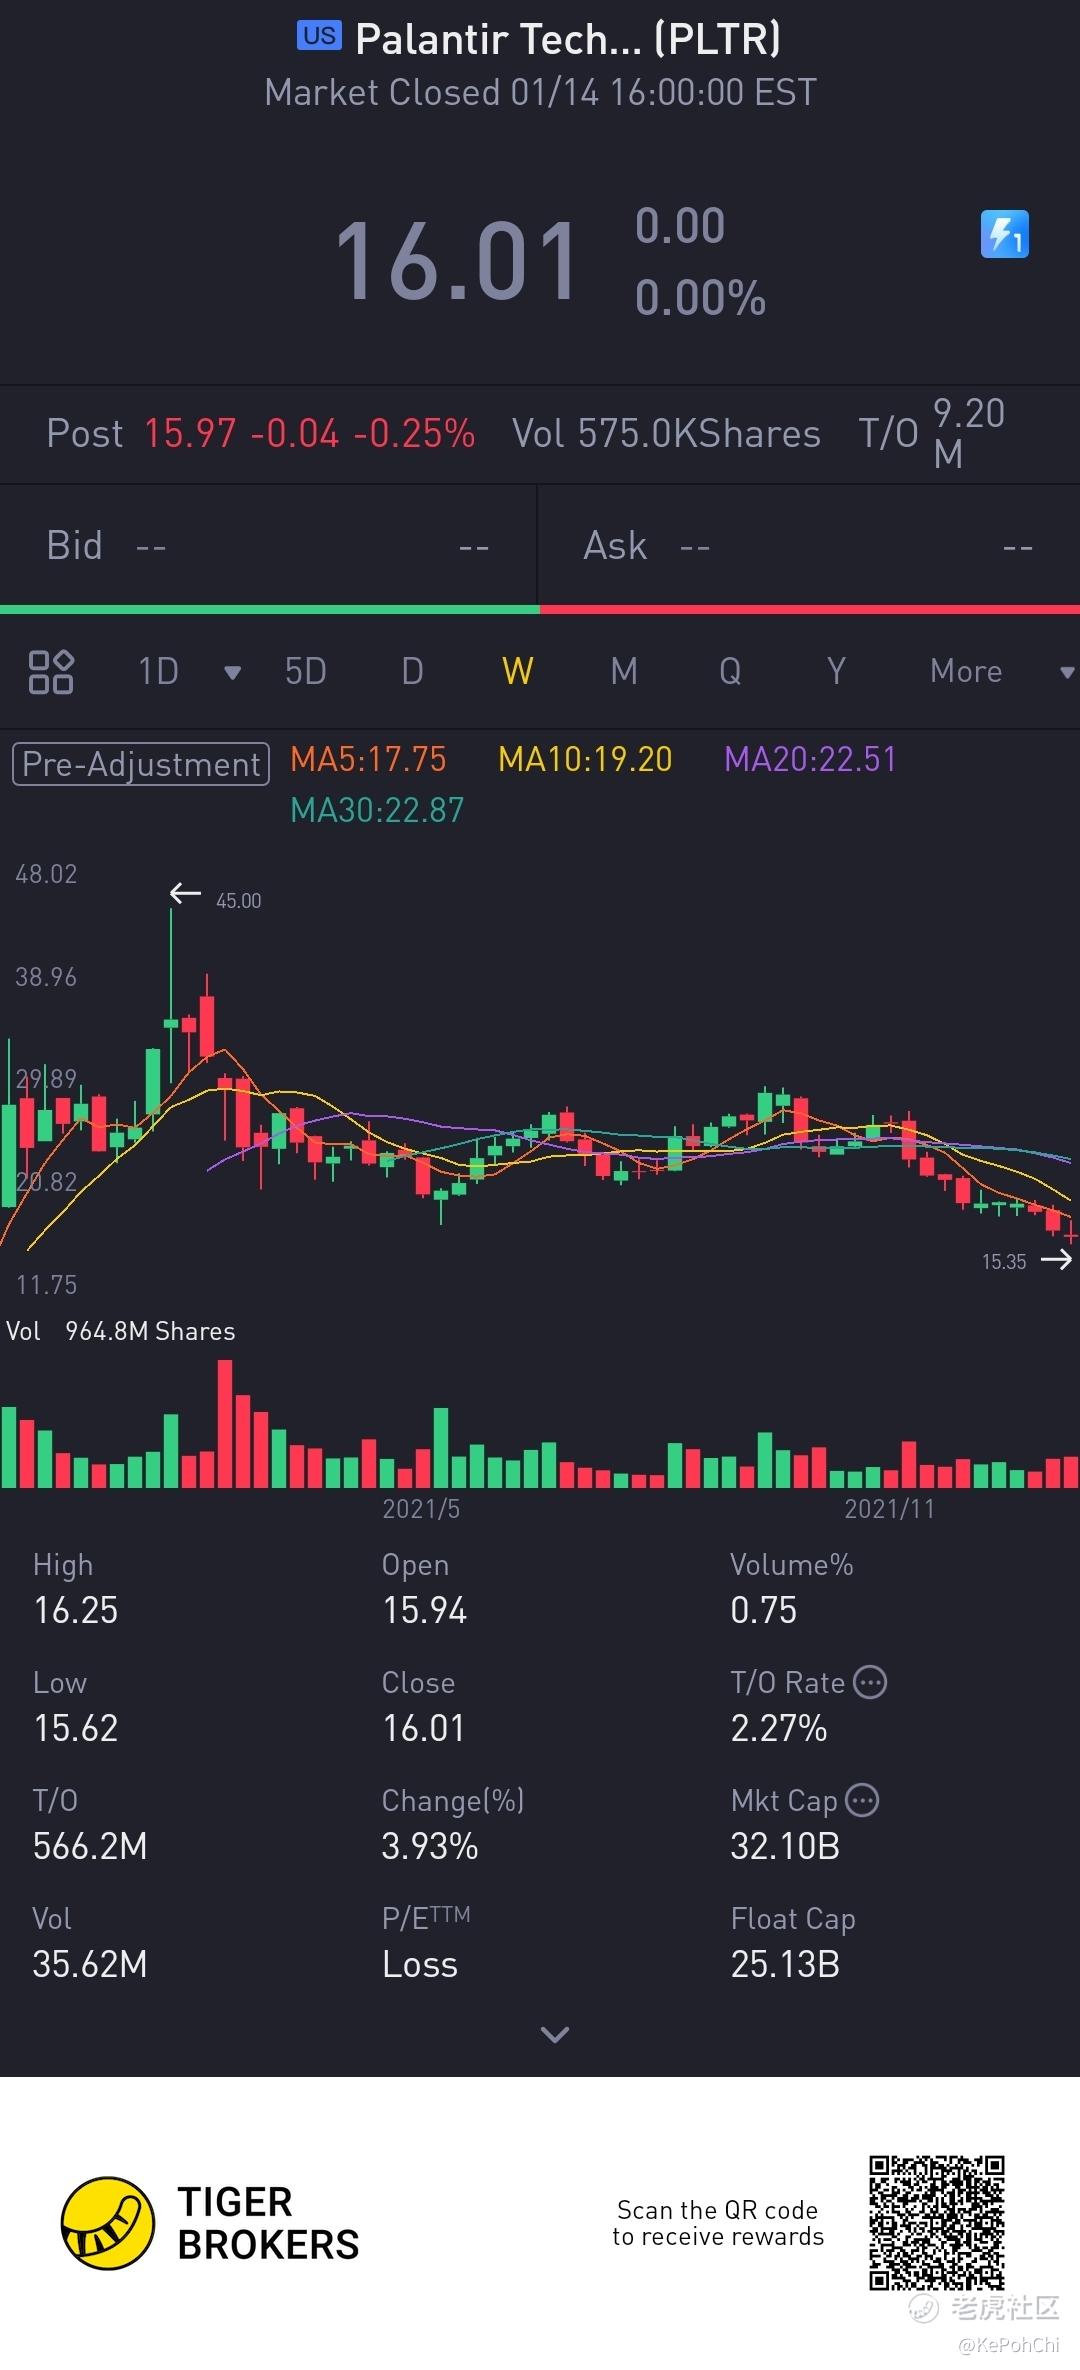Image resolution: width=1080 pixels, height=2370 pixels.
Task: Tap the Vol 35.62M value
Action: [90, 1965]
